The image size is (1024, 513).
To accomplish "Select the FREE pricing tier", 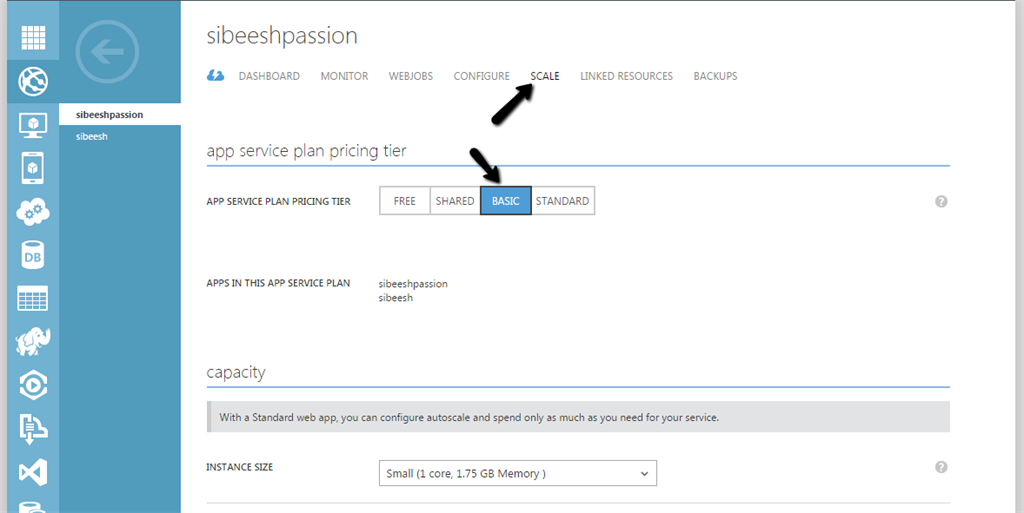I will tap(405, 201).
